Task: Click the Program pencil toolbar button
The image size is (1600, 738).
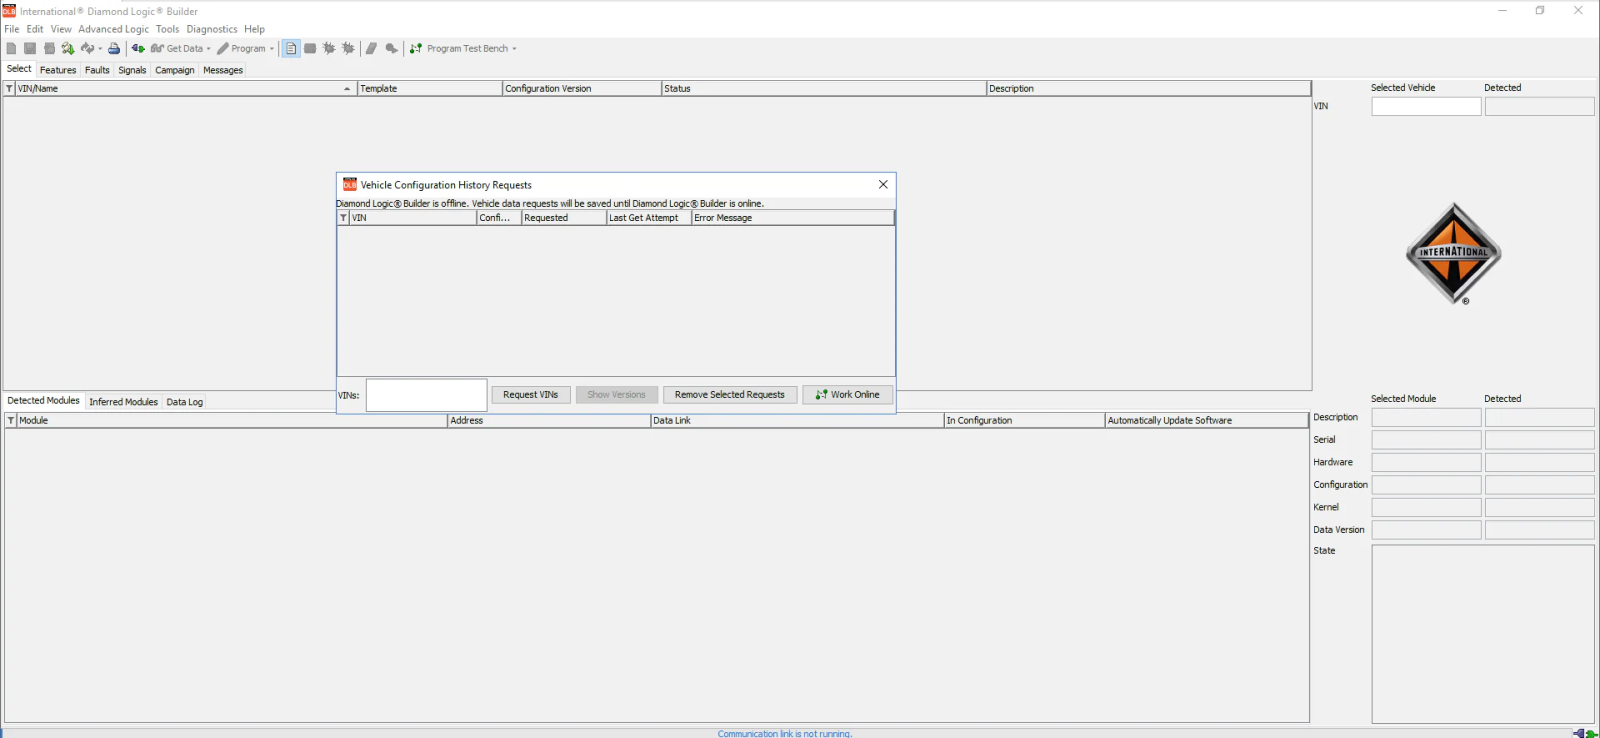Action: pos(241,48)
